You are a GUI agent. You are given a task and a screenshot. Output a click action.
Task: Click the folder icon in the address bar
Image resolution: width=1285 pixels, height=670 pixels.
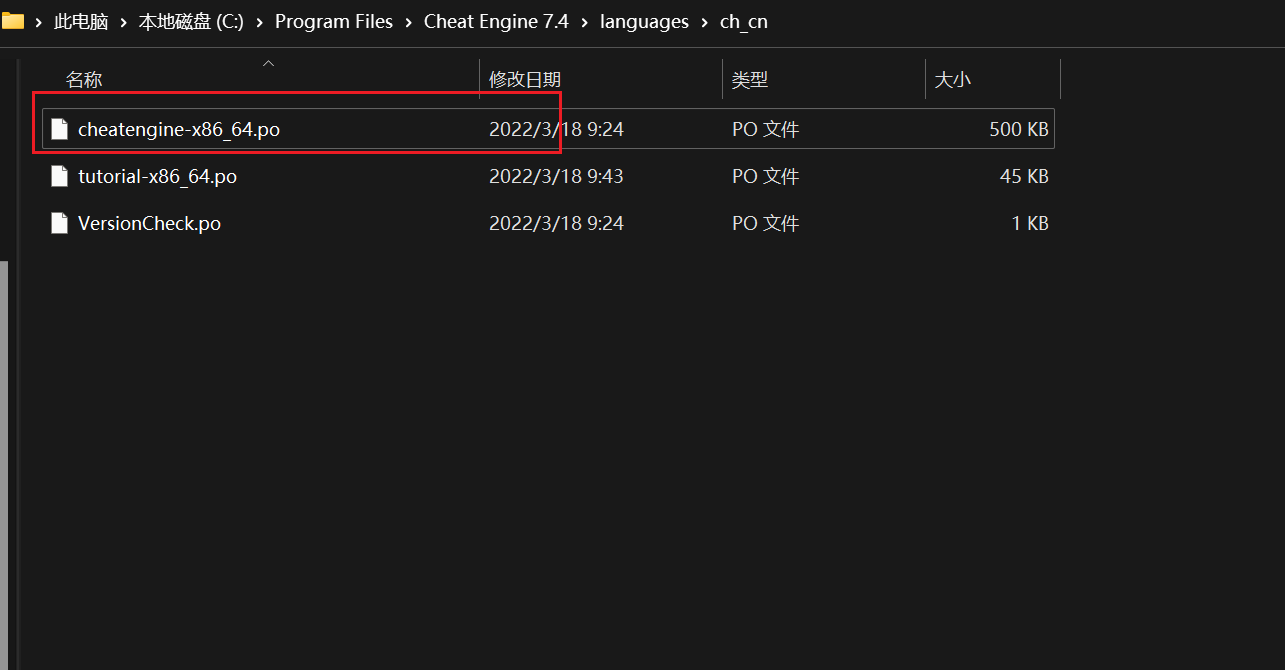14,20
